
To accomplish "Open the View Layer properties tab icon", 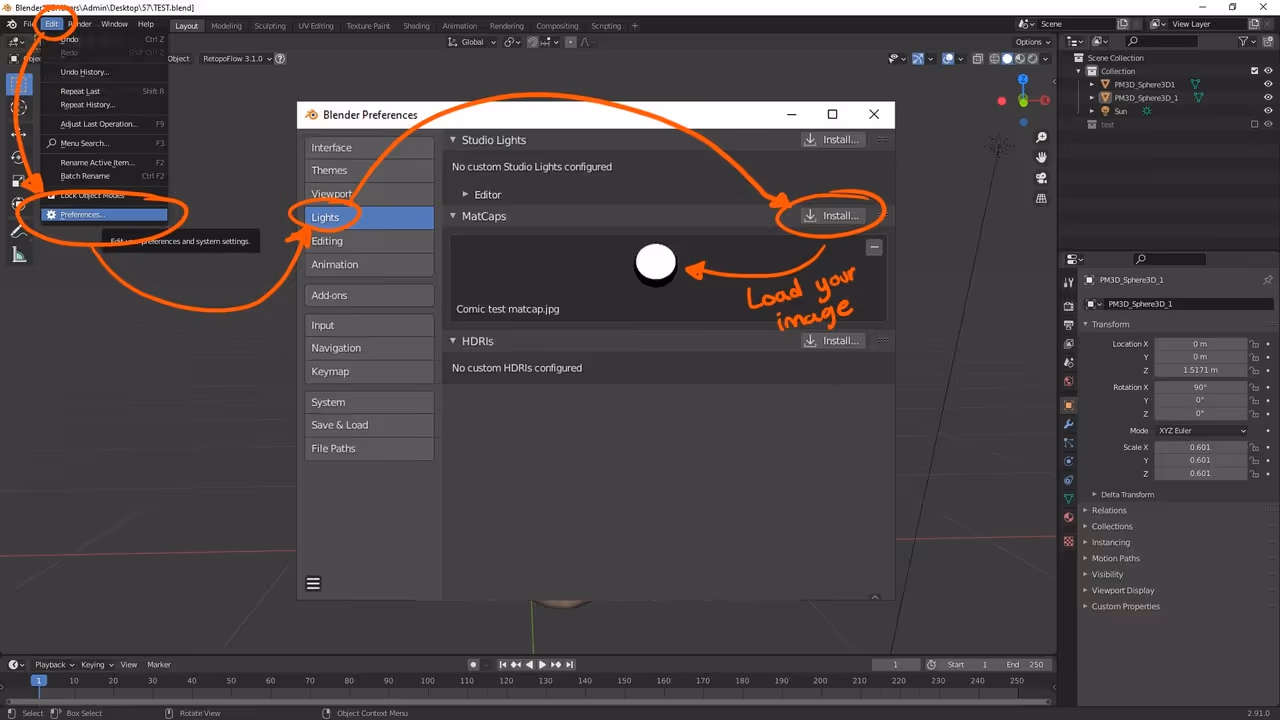I will 1069,344.
